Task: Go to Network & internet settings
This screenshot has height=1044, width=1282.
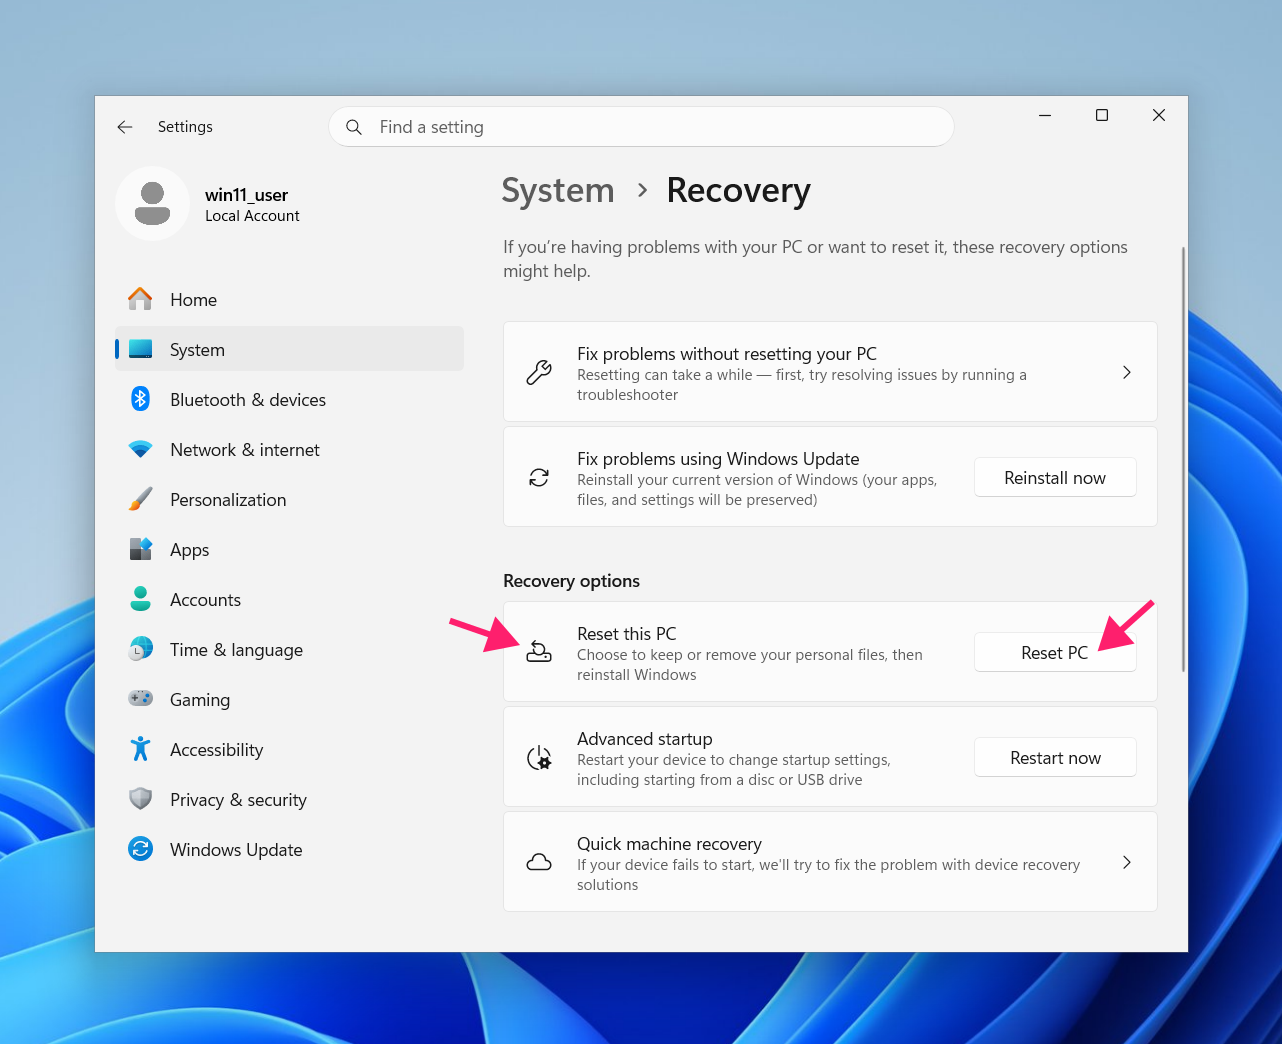Action: click(289, 449)
